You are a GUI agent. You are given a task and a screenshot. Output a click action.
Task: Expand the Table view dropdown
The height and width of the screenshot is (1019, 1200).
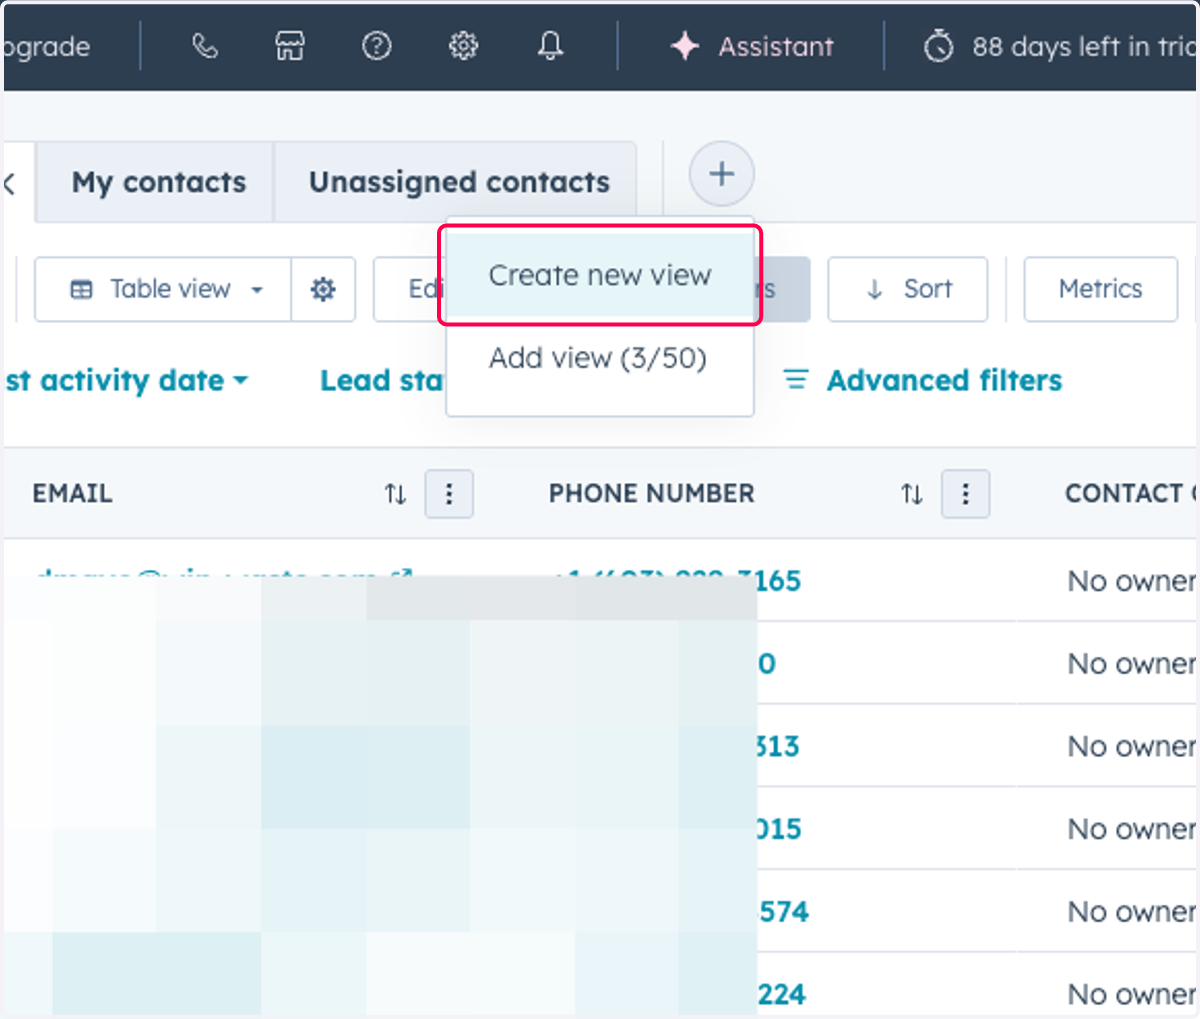pos(164,289)
